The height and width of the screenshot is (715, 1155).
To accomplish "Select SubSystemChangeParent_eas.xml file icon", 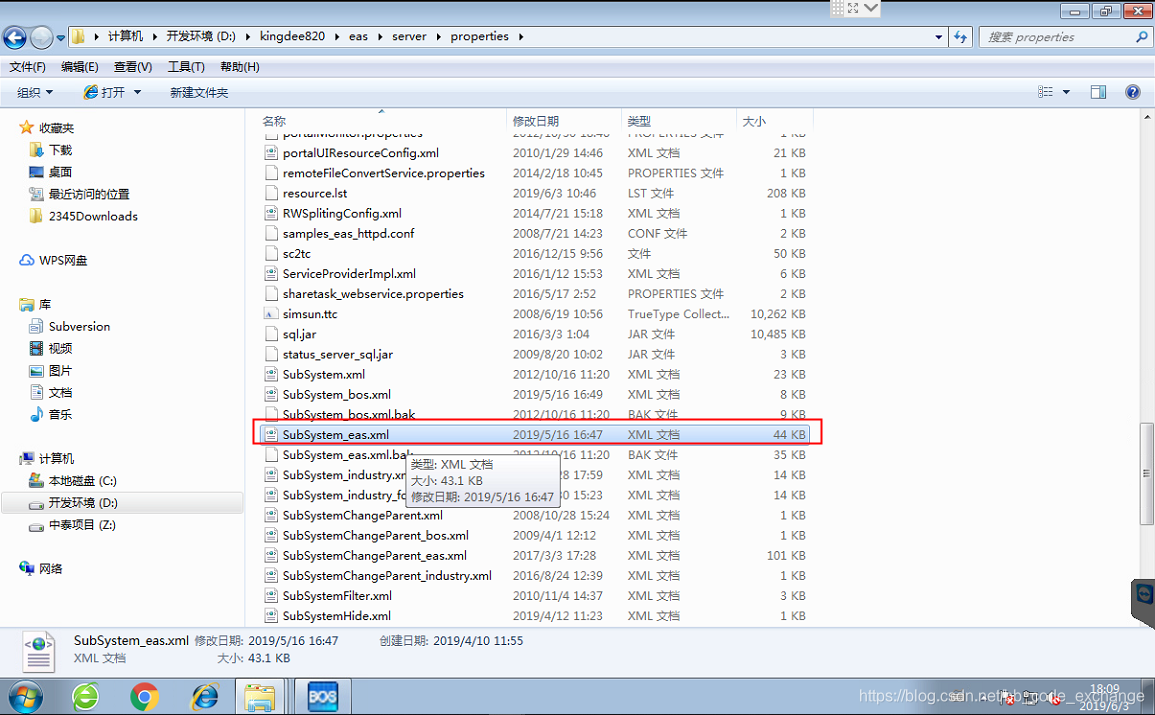I will click(x=271, y=556).
